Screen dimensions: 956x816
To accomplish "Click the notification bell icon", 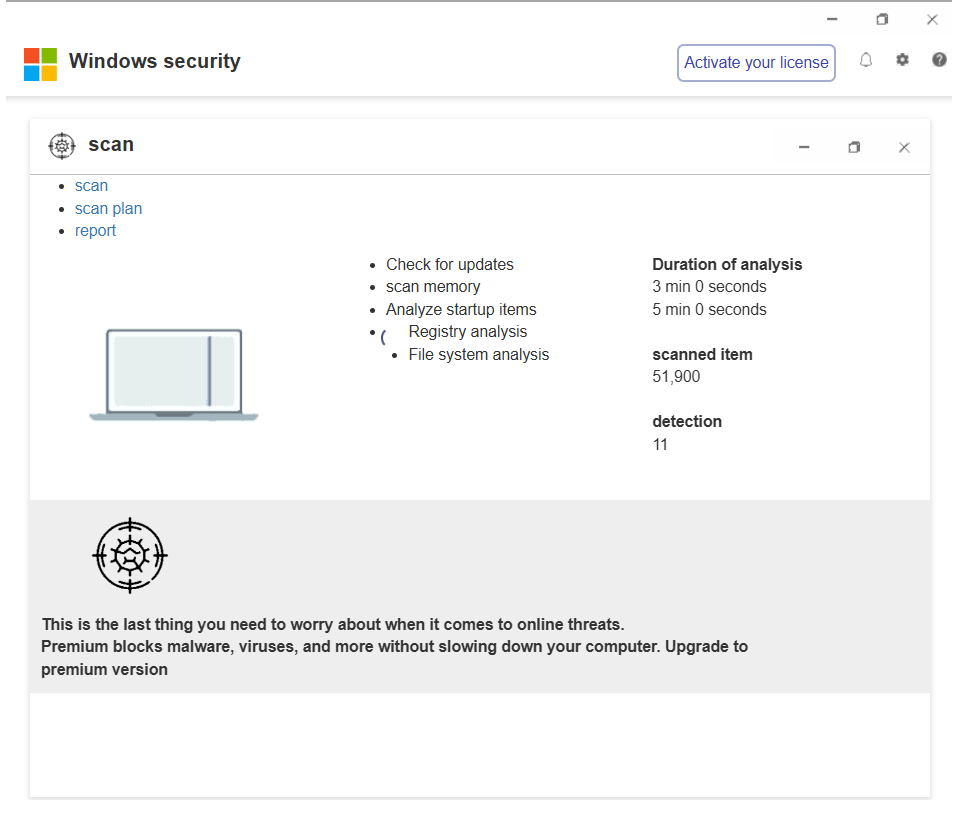I will pos(866,60).
